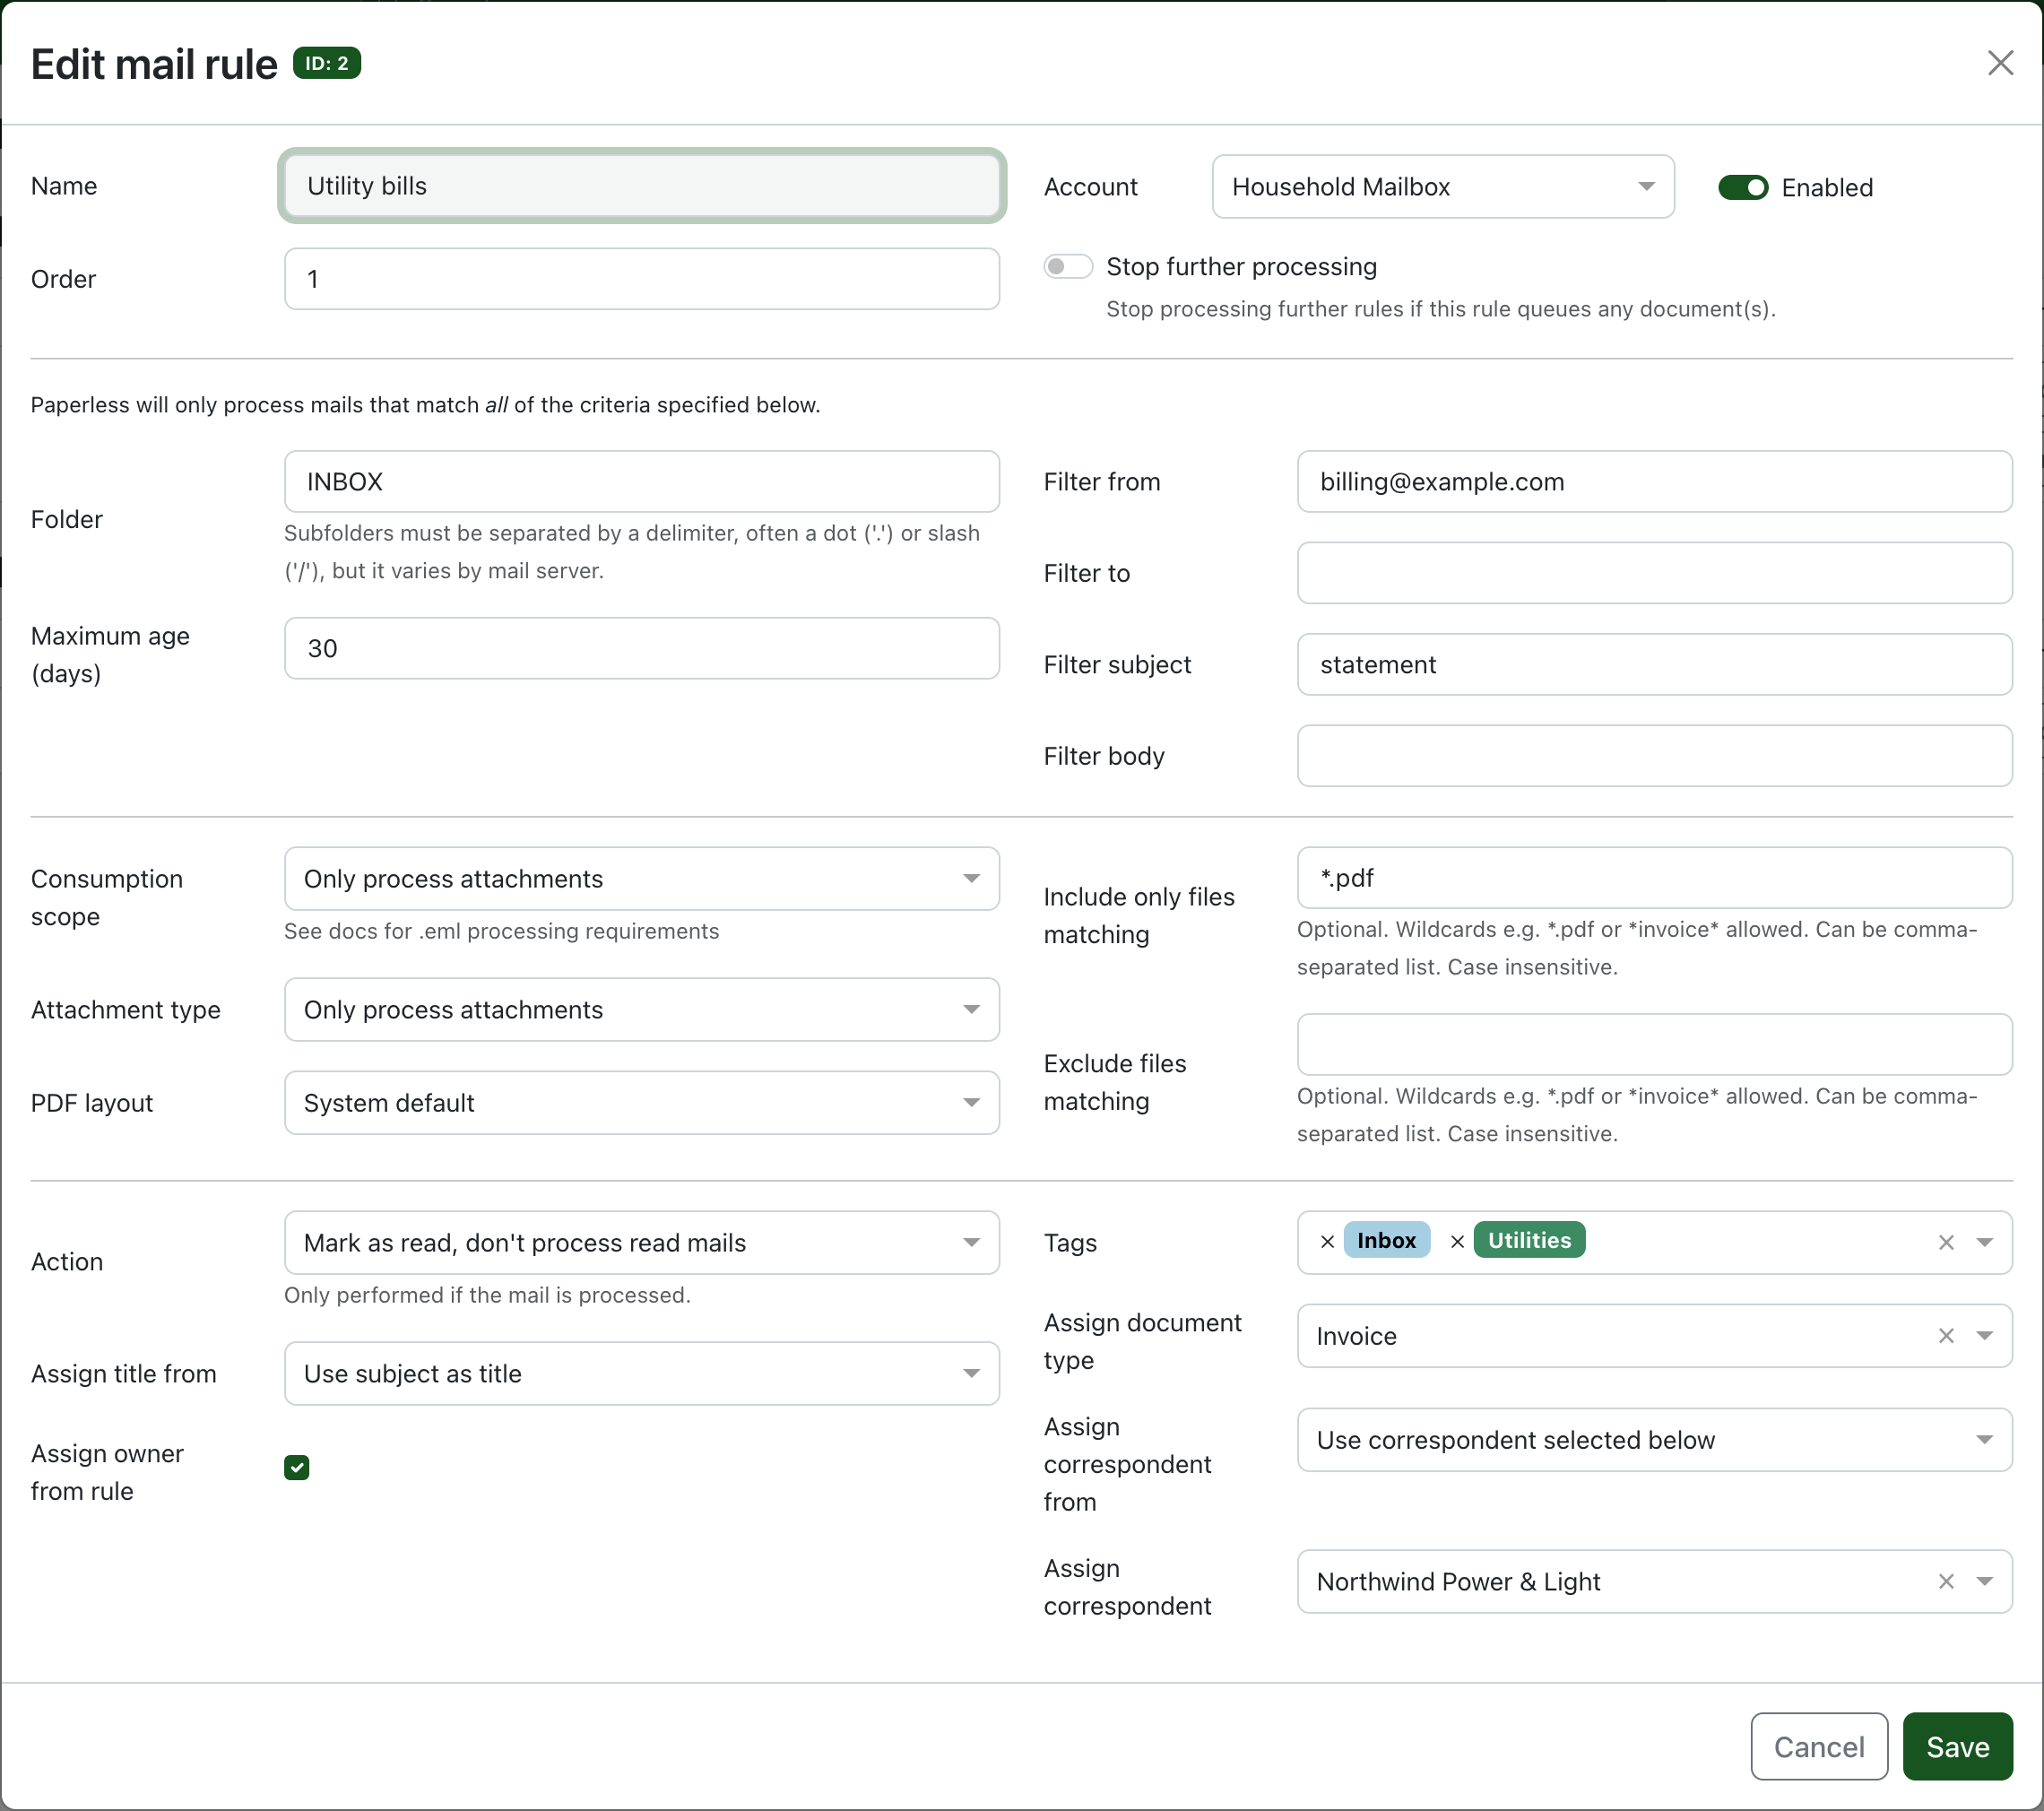This screenshot has height=1811, width=2044.
Task: Clear Northwind Power & Light correspondent
Action: [1946, 1581]
